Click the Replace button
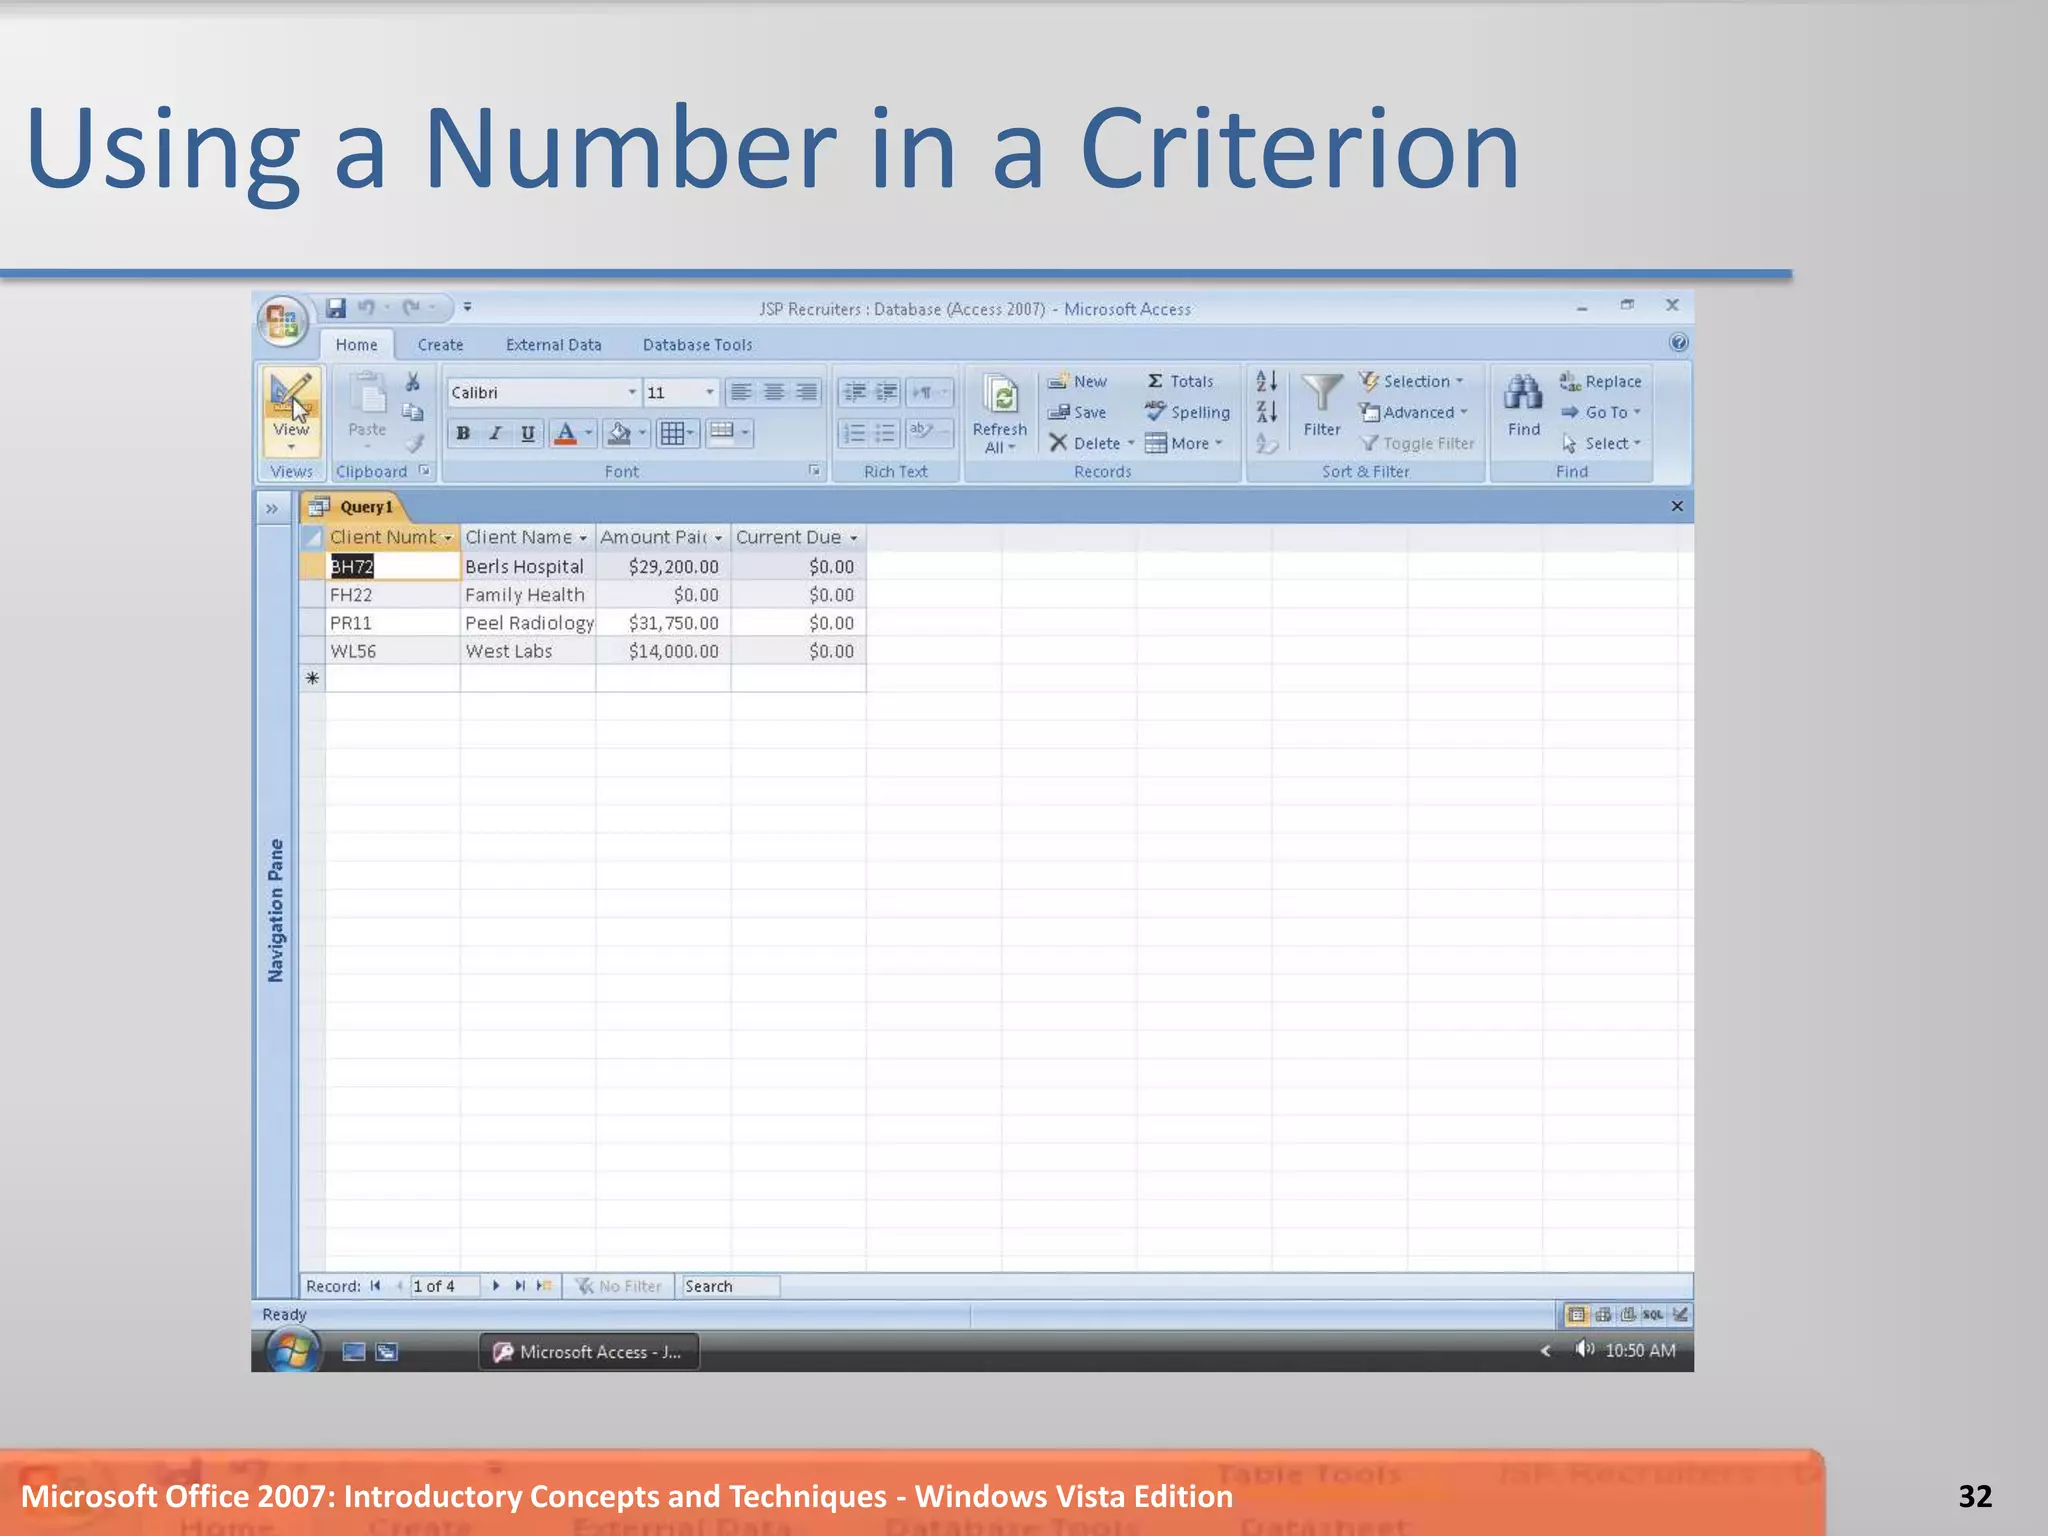 click(x=1600, y=381)
